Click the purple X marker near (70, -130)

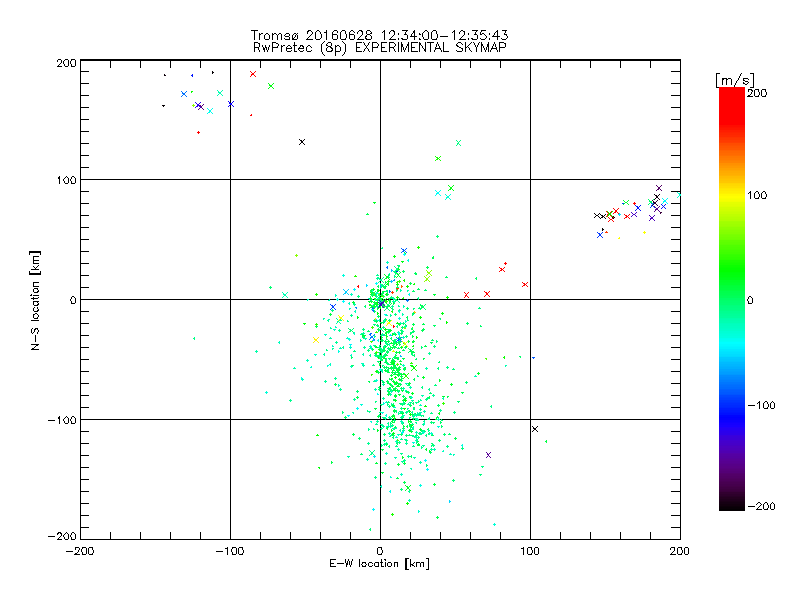coord(488,455)
